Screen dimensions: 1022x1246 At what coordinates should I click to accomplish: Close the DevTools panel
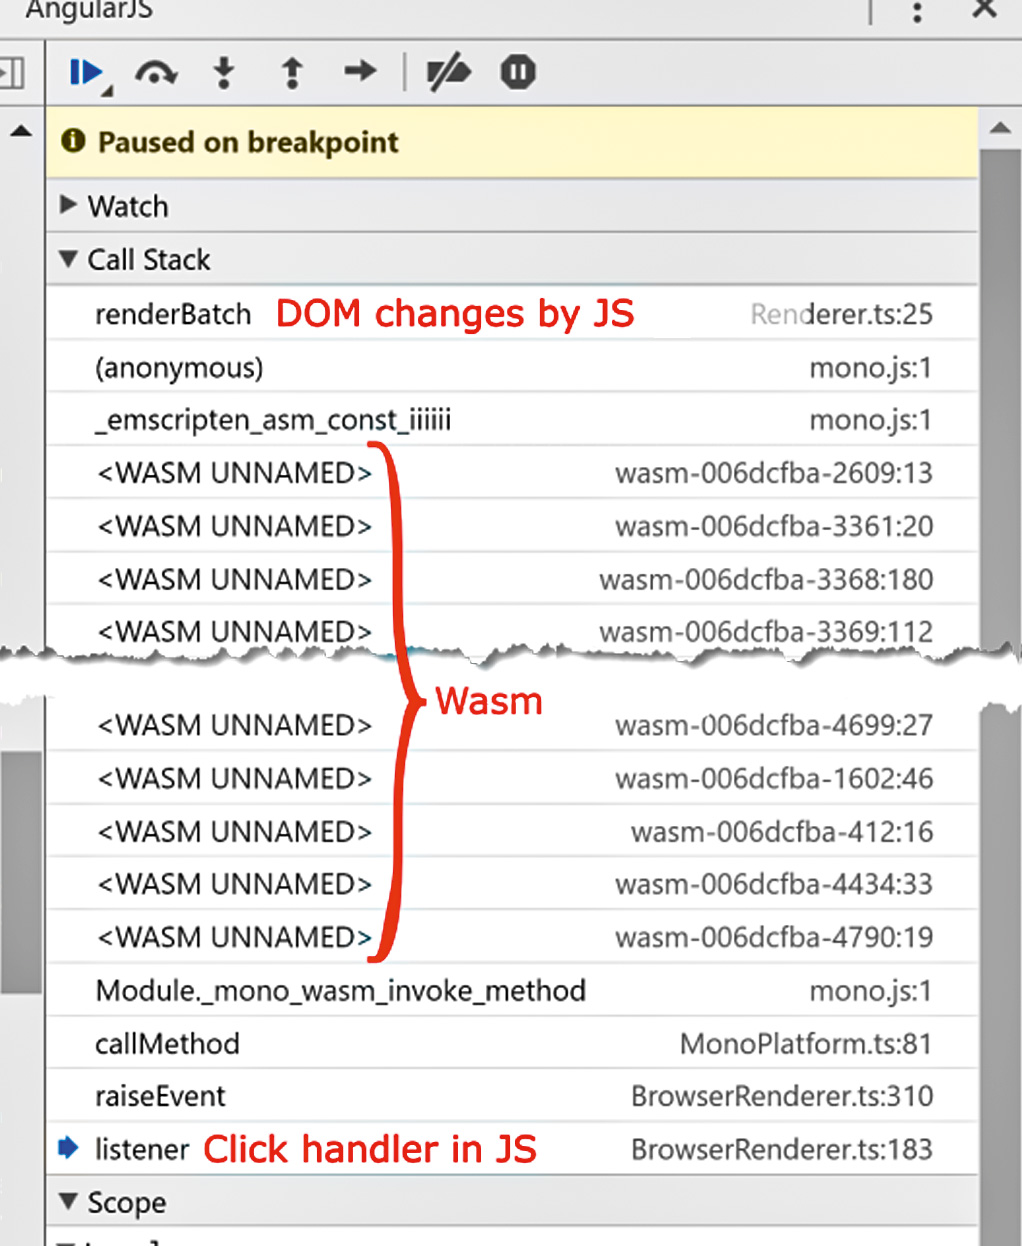985,9
